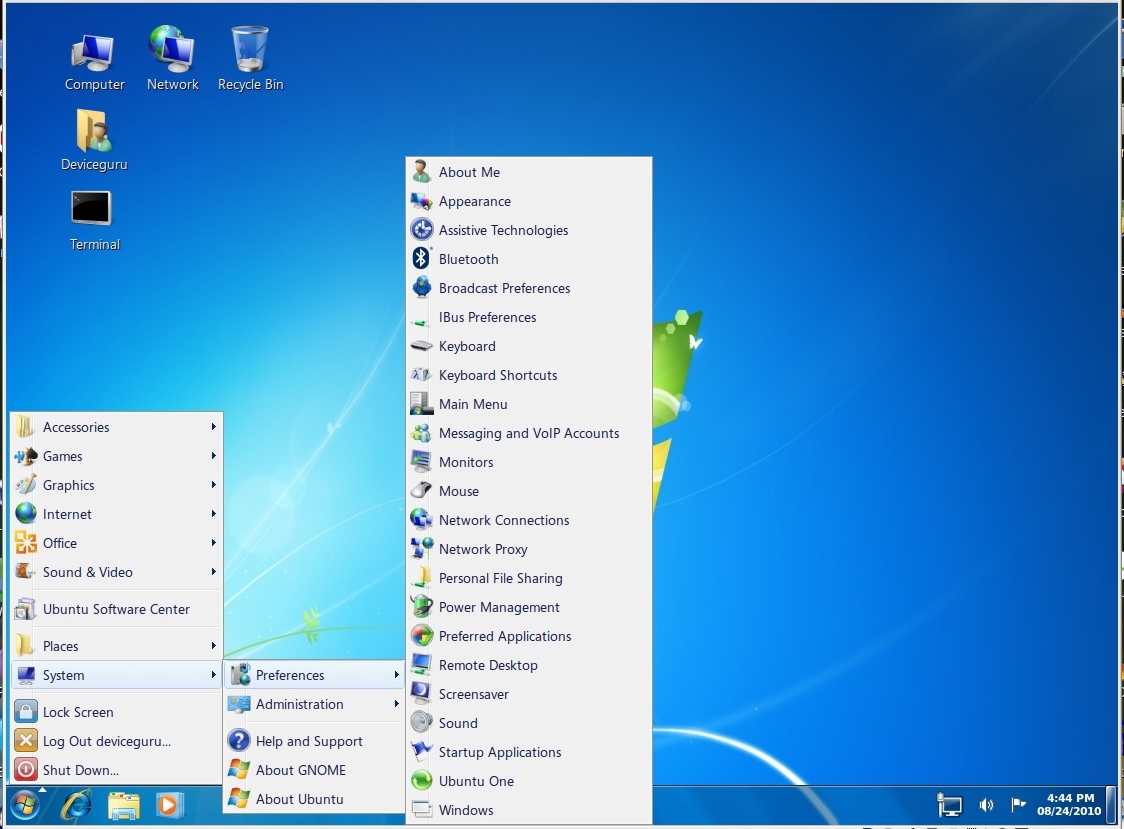Open Main Menu editor entry
The width and height of the screenshot is (1124, 829).
click(529, 404)
